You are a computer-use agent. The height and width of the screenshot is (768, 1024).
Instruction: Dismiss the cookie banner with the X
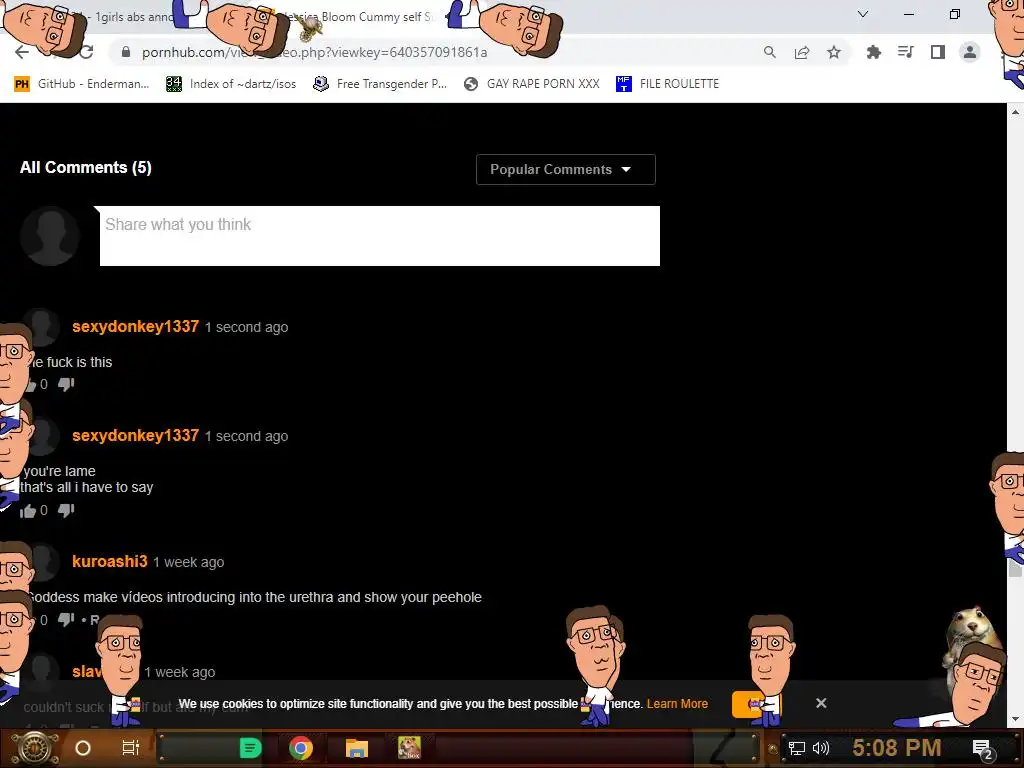click(821, 703)
